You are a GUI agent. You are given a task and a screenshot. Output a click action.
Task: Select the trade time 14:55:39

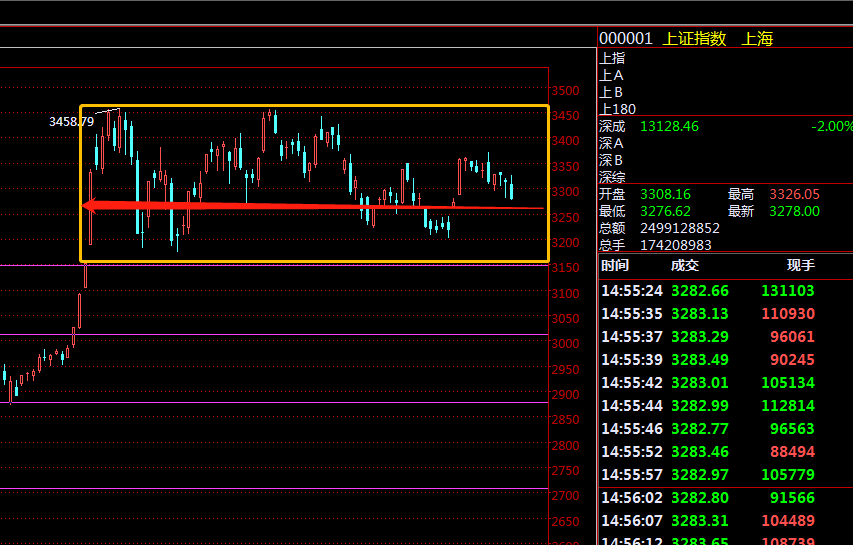coord(632,360)
